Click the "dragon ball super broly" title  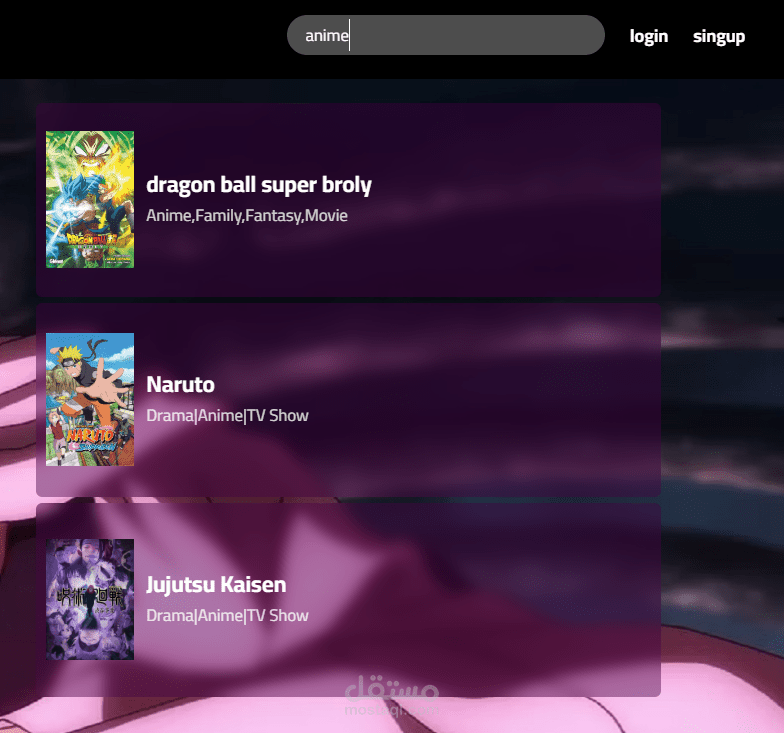click(259, 185)
